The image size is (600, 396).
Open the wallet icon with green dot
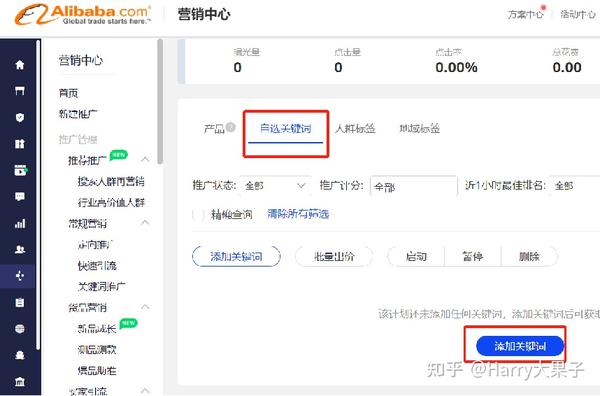coord(20,170)
